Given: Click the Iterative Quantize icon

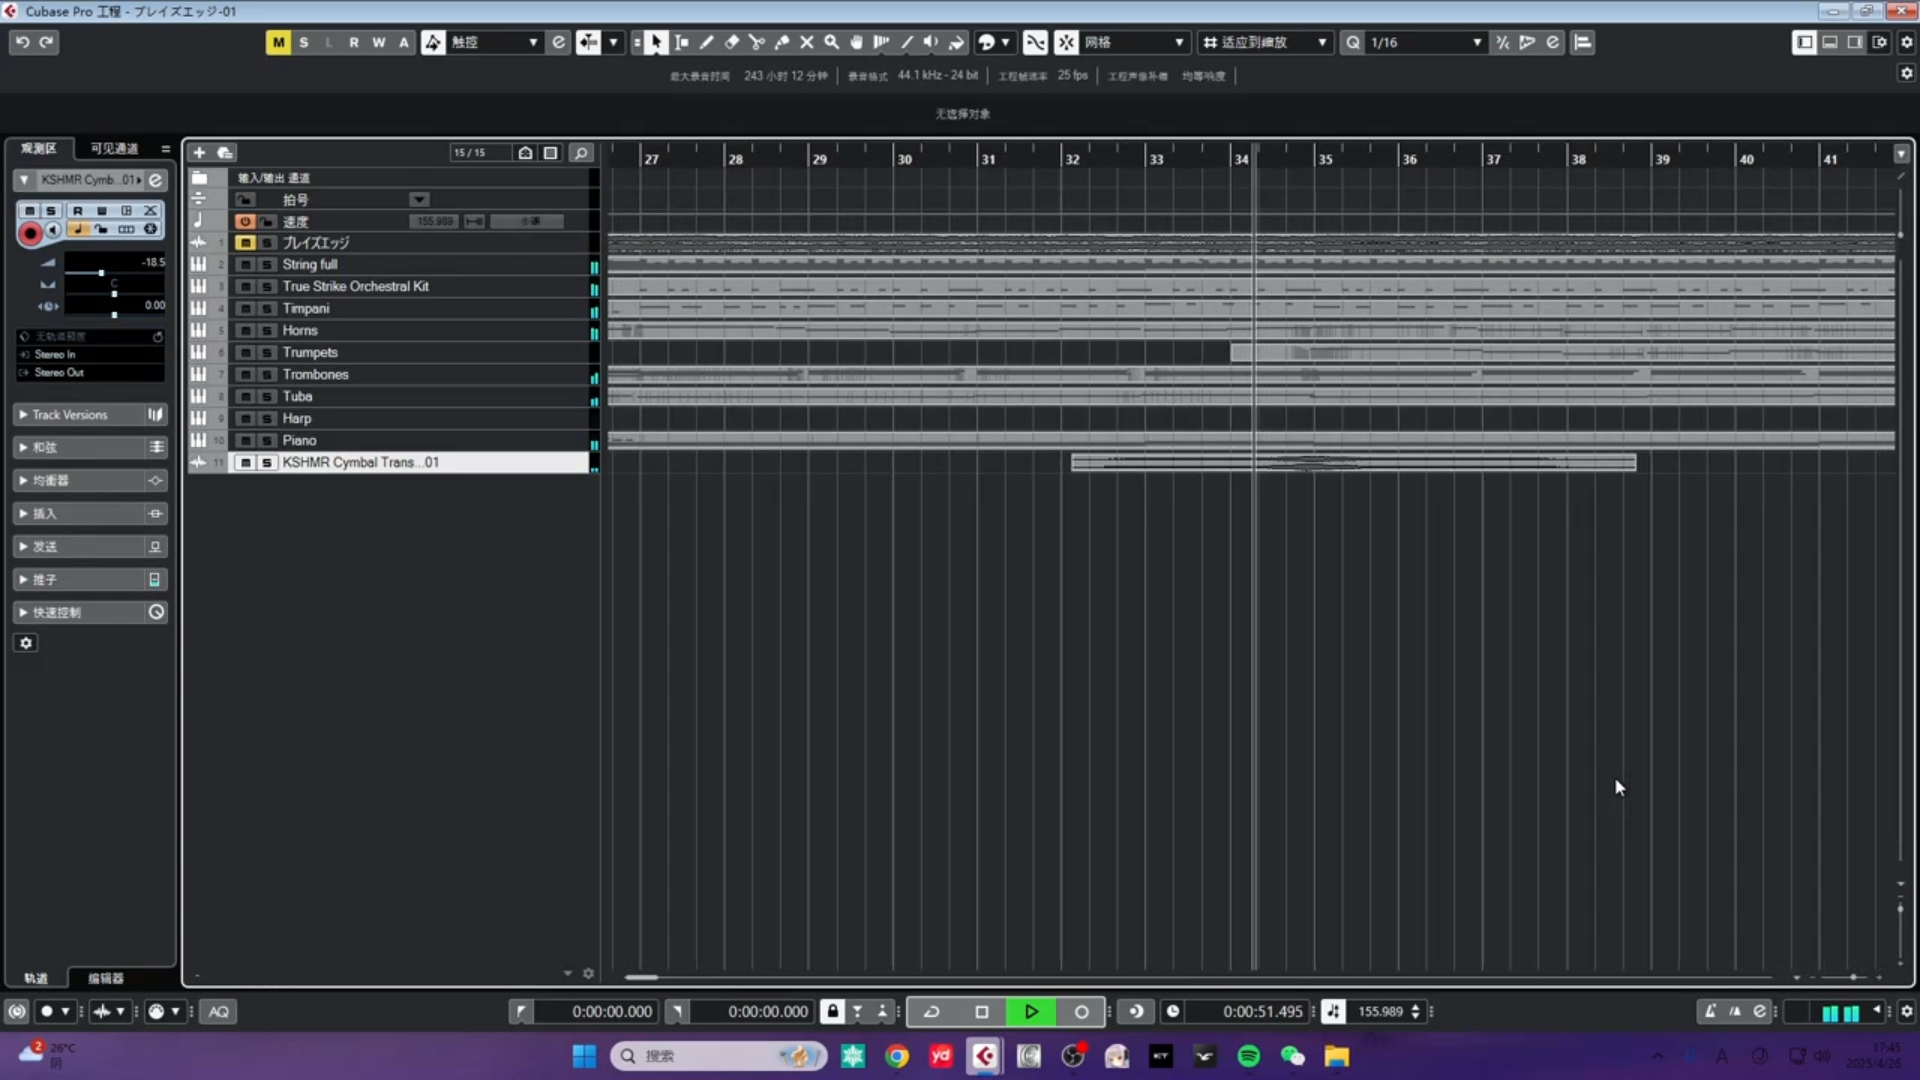Looking at the screenshot, I should (1502, 42).
